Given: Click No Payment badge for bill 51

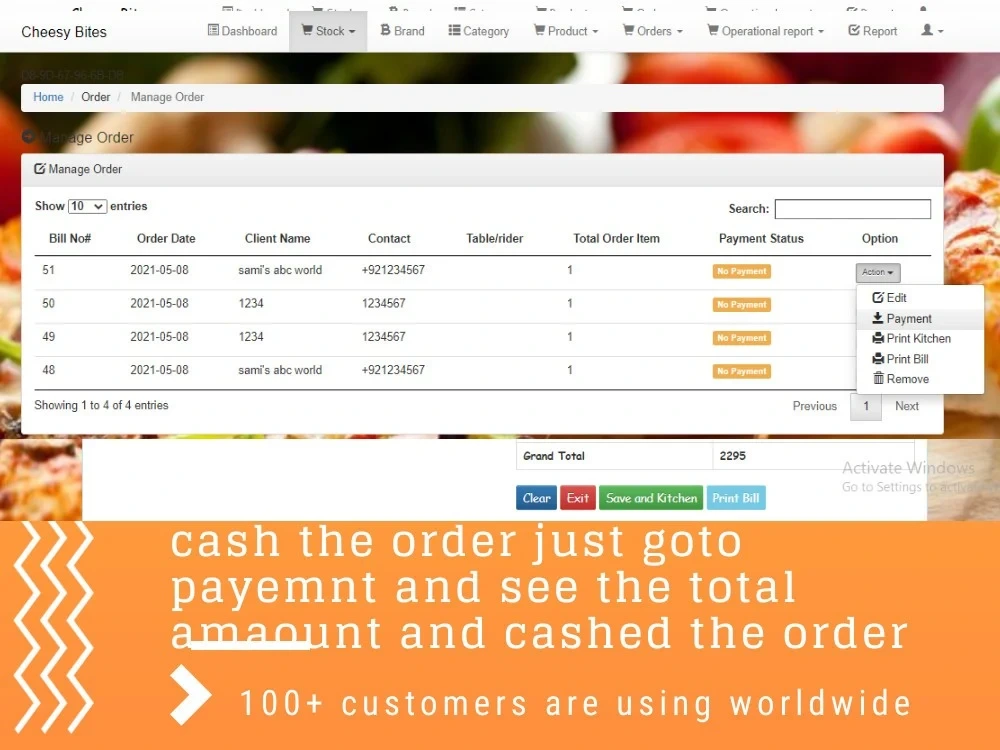Looking at the screenshot, I should click(742, 271).
